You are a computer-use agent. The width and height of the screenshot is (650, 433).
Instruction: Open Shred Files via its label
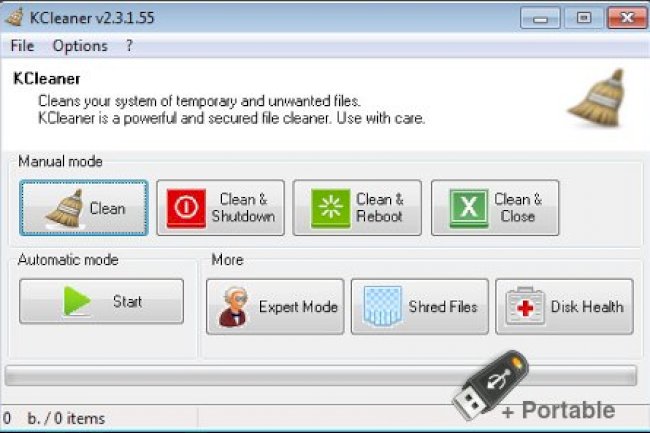pos(443,307)
